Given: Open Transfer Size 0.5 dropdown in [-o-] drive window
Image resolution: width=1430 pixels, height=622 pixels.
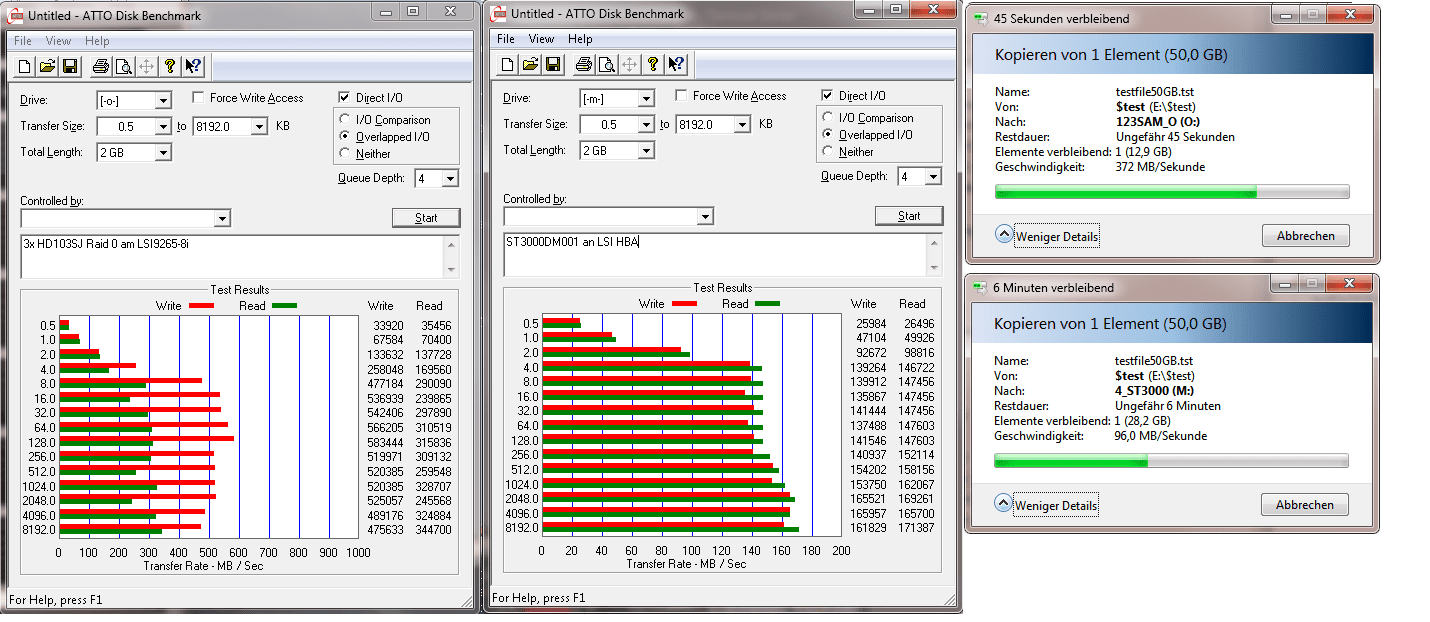Looking at the screenshot, I should click(162, 127).
